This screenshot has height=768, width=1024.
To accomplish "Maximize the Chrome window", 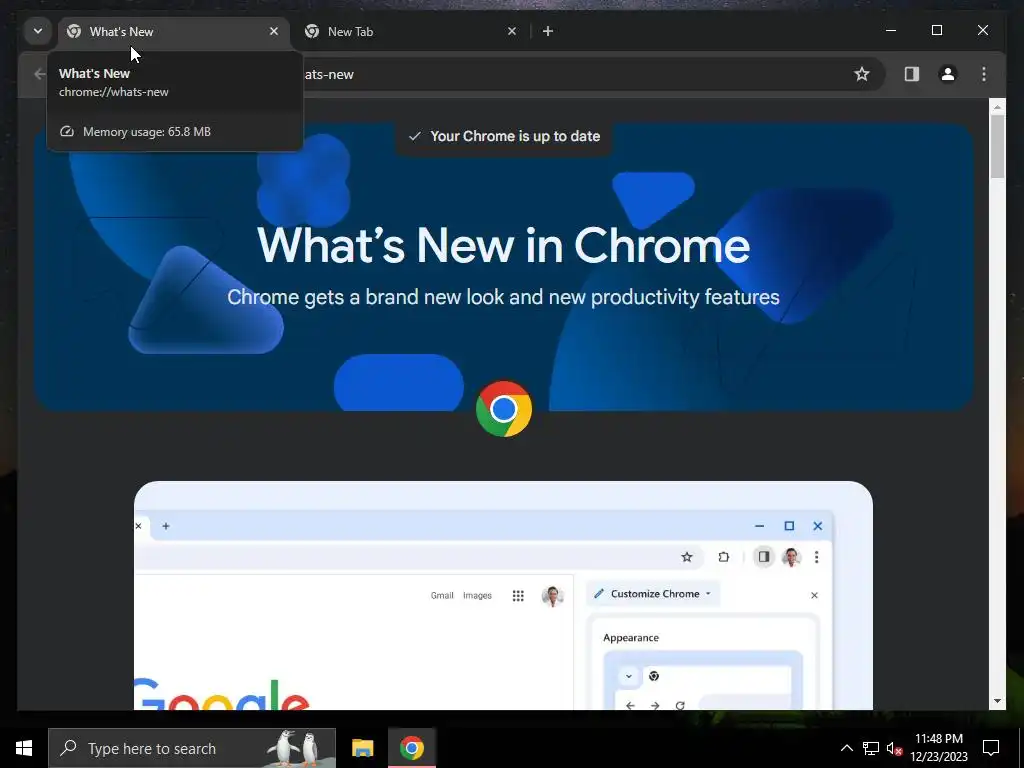I will pos(936,31).
